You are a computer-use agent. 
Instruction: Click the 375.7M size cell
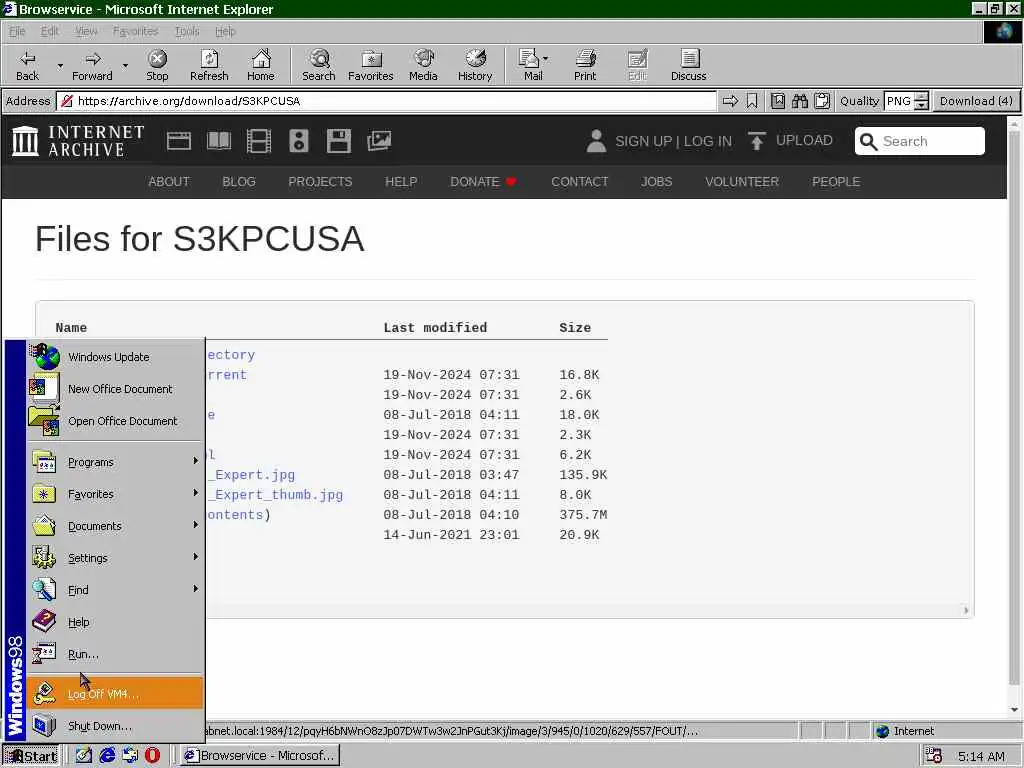coord(583,515)
